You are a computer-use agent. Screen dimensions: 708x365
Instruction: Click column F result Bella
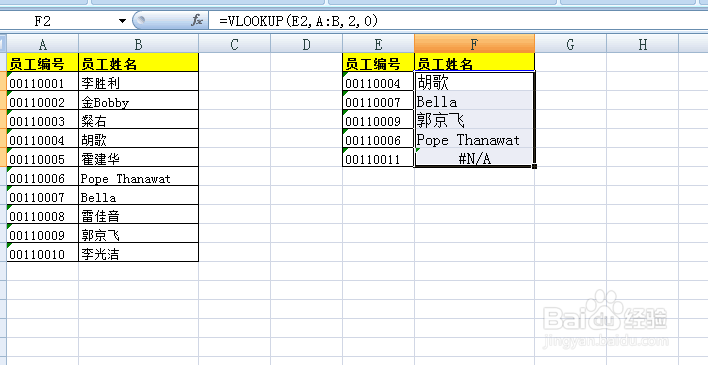point(475,100)
